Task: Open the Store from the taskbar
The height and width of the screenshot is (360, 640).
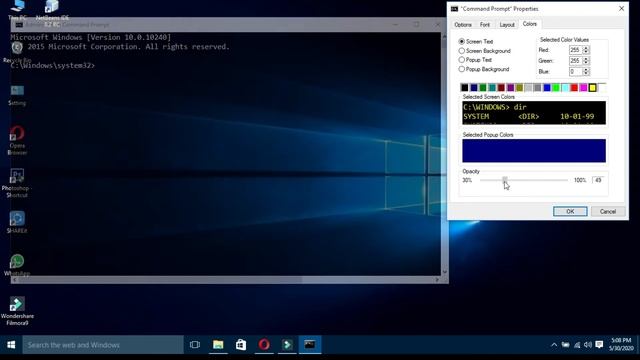Action: [x=241, y=345]
